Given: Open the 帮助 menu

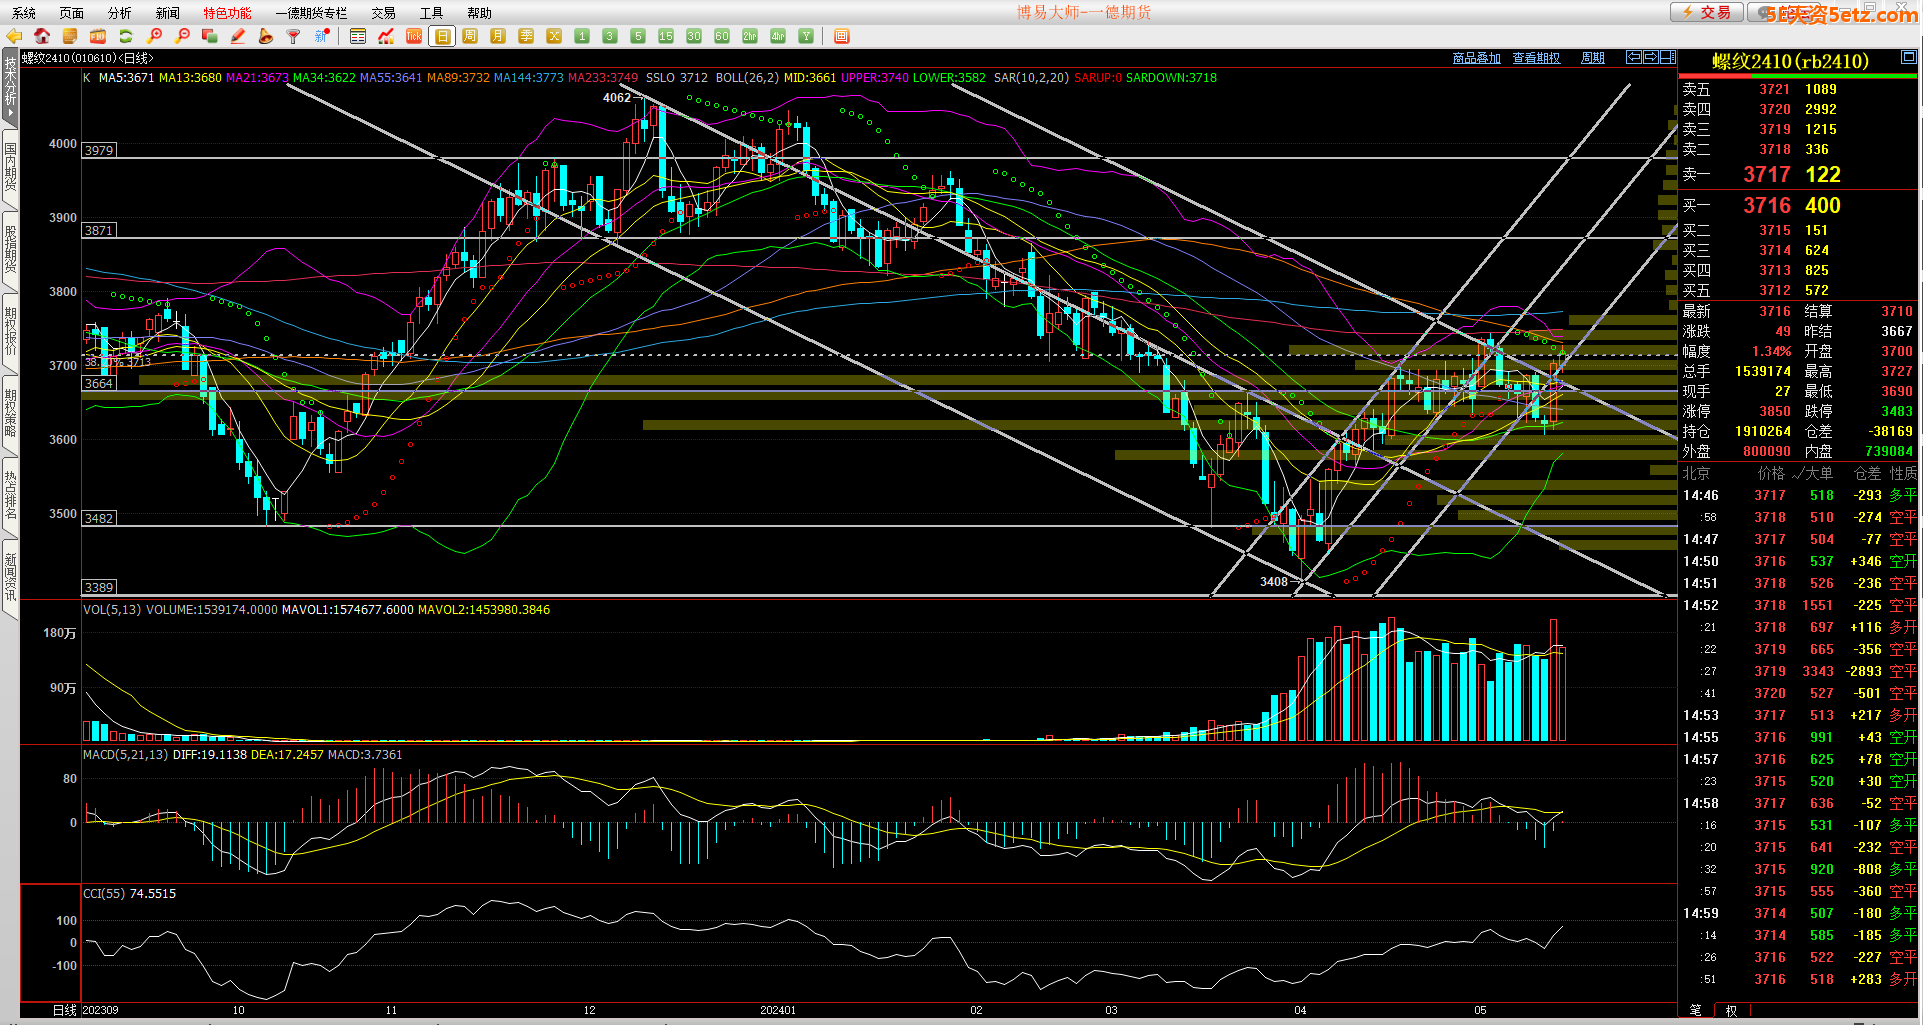Looking at the screenshot, I should pyautogui.click(x=480, y=13).
